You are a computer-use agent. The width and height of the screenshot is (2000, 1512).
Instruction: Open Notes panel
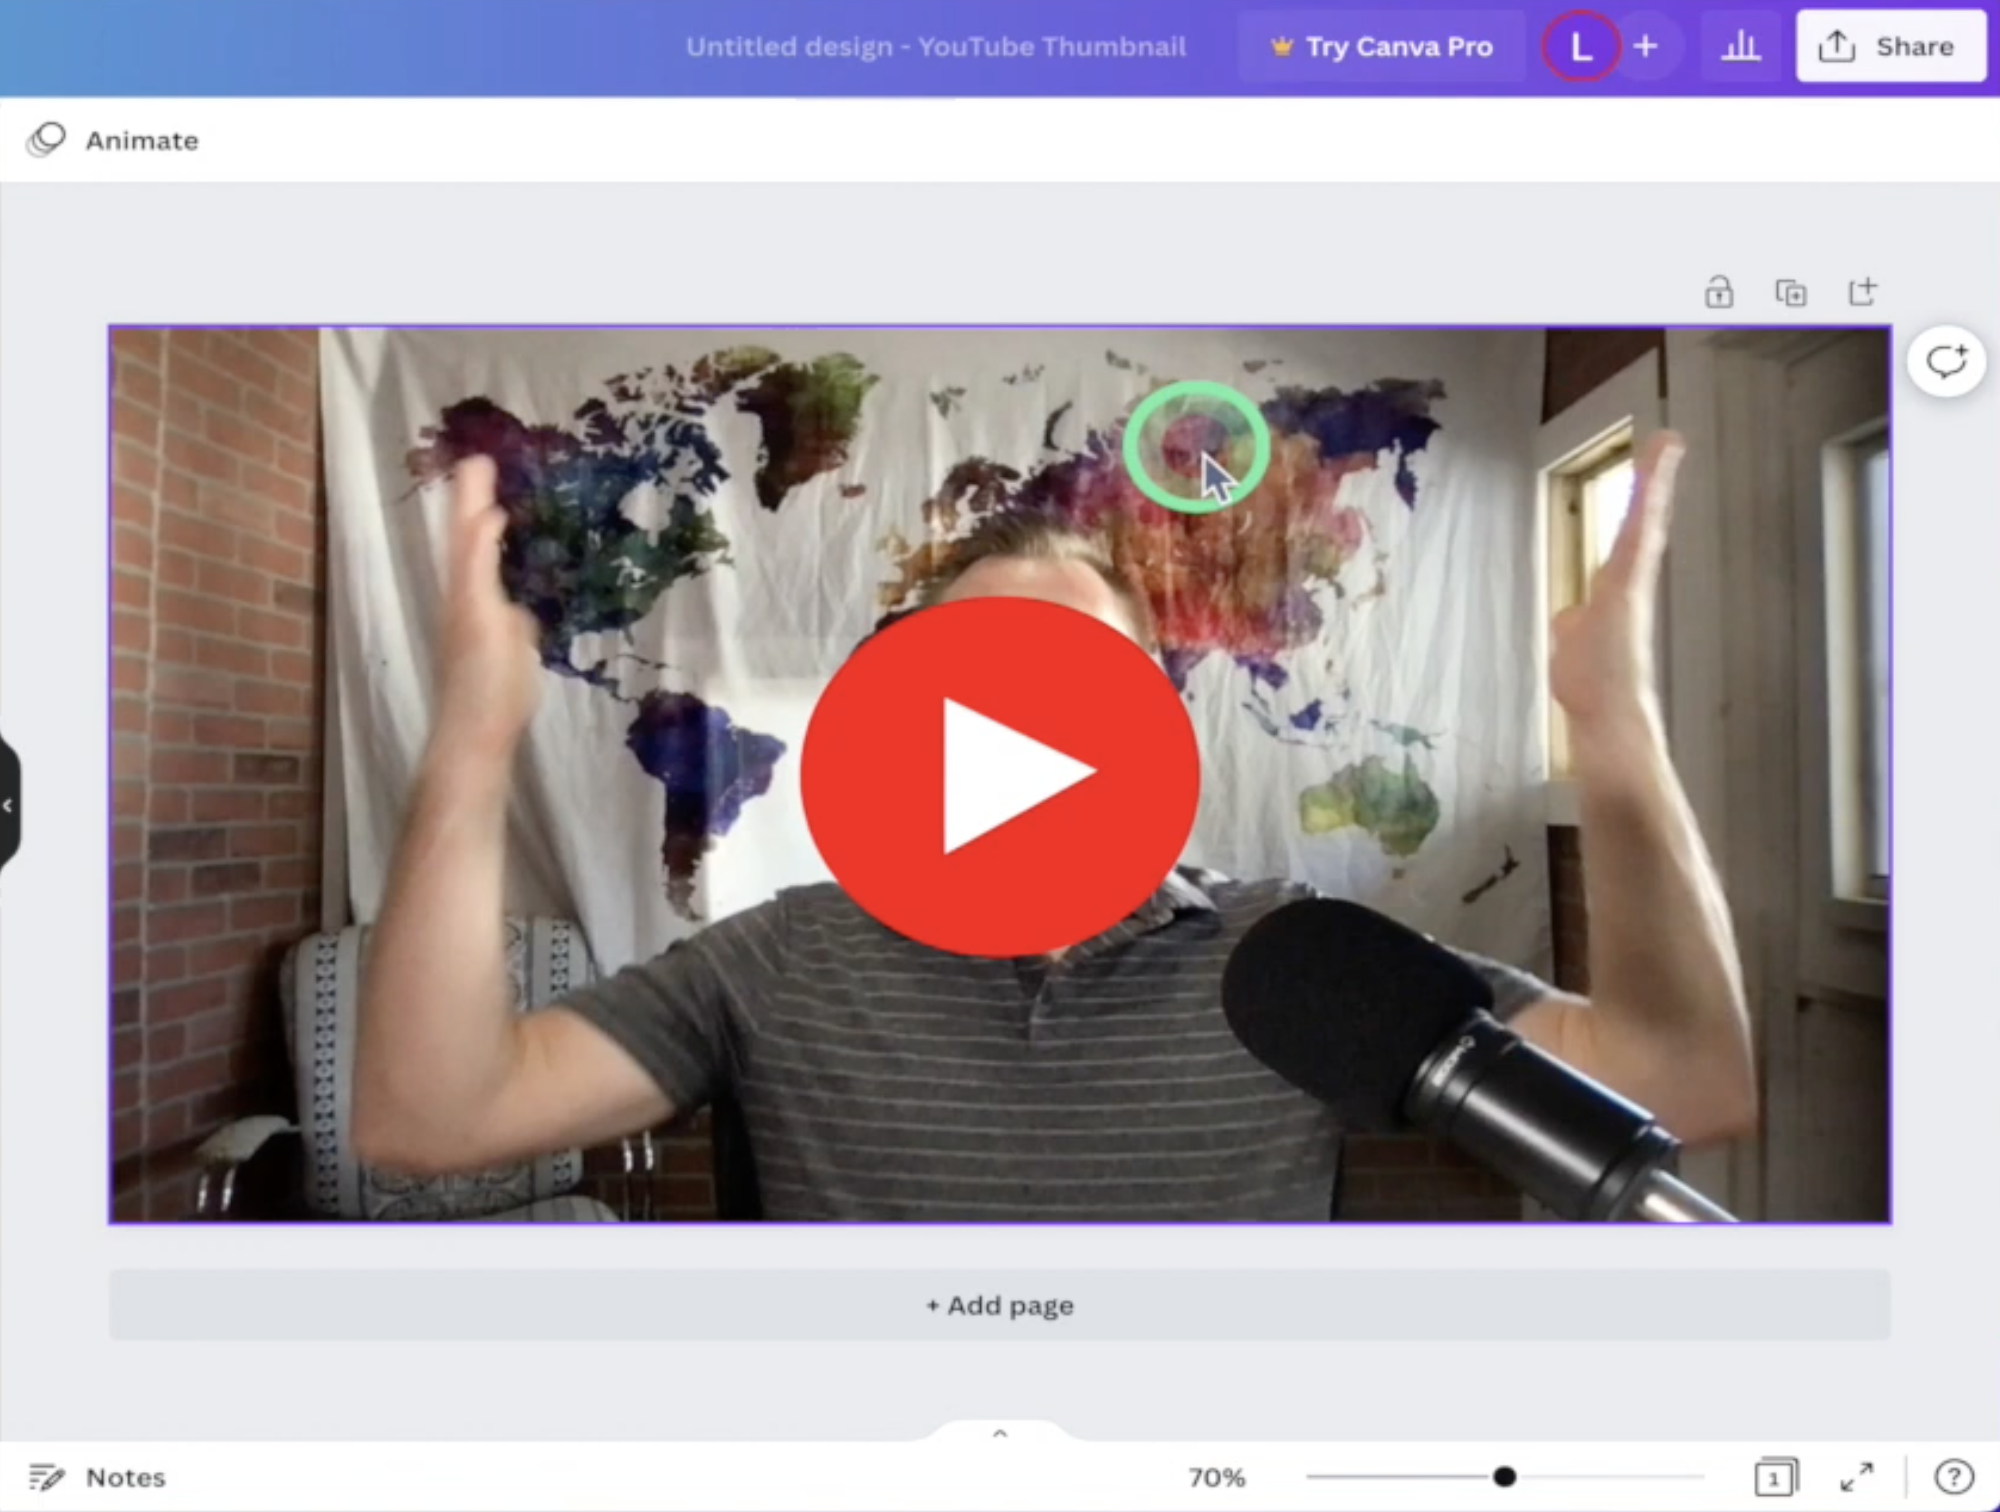(x=96, y=1477)
